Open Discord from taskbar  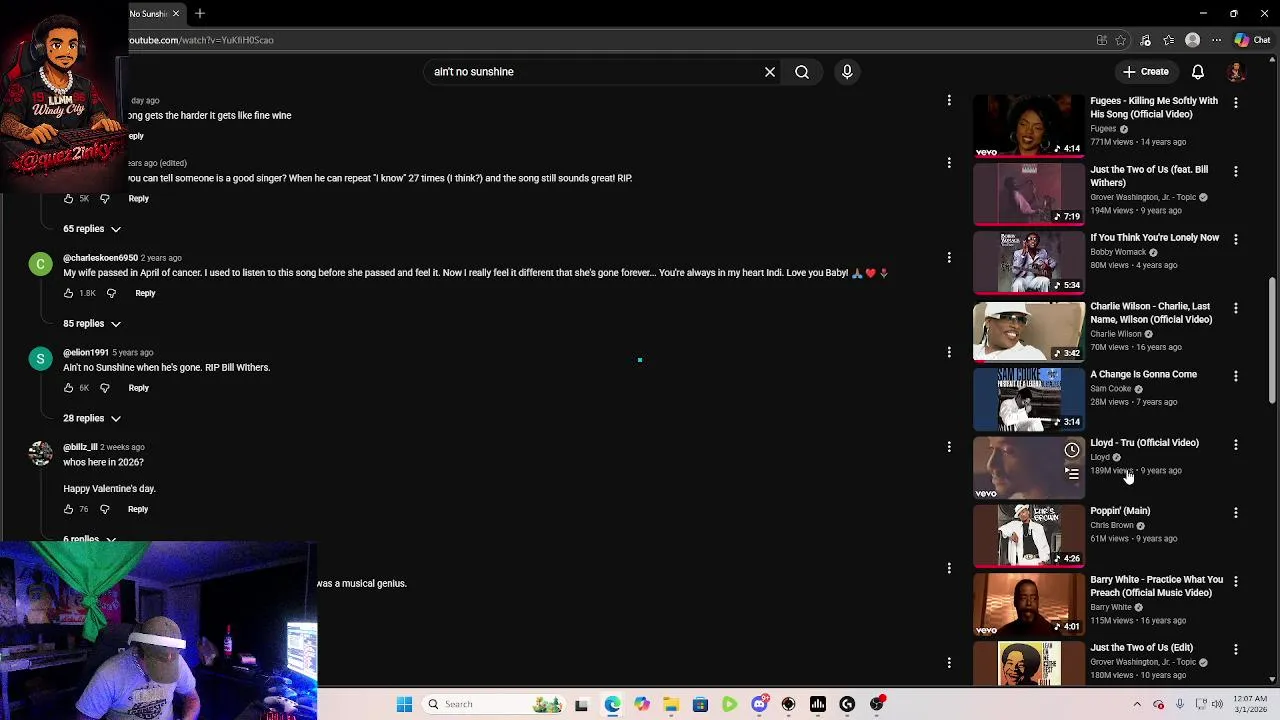(759, 704)
